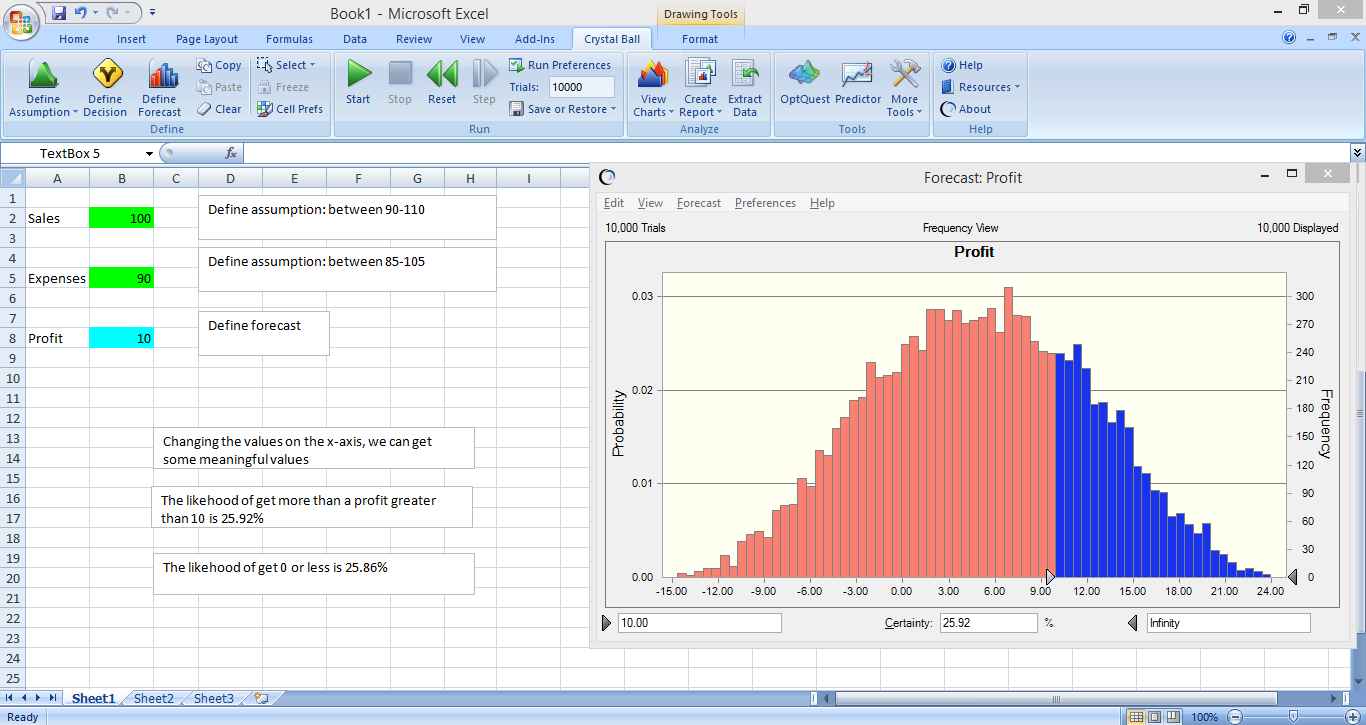1366x725 pixels.
Task: Switch to the Formulas ribbon tab
Action: pos(289,39)
